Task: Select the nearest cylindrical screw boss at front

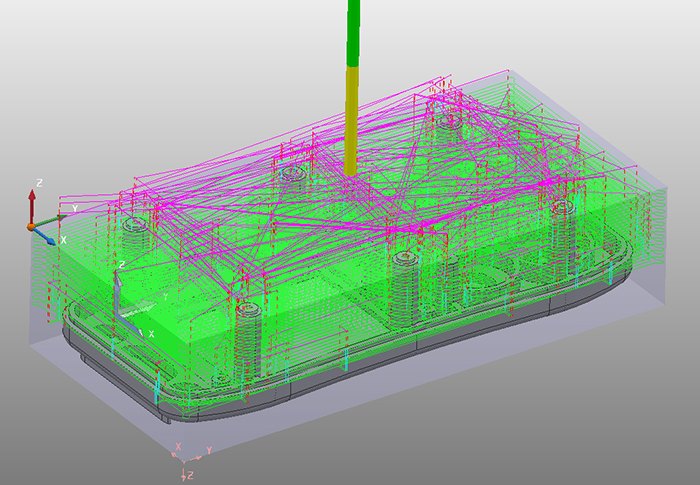Action: tap(247, 339)
